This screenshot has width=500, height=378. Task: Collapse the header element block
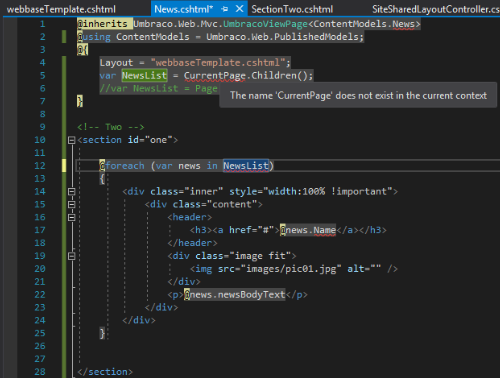[x=71, y=217]
